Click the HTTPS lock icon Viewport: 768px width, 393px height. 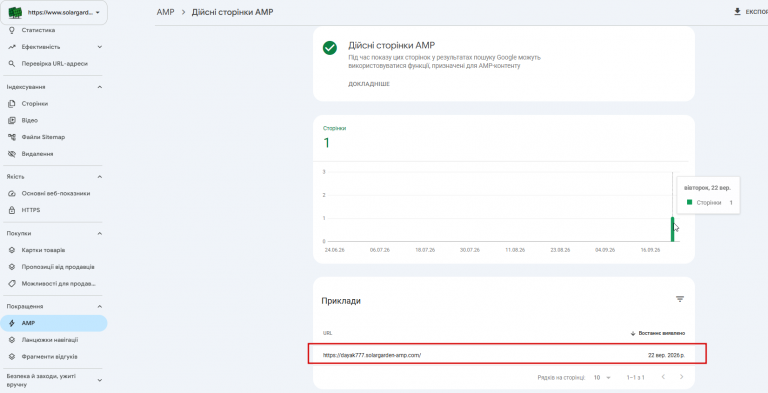click(12, 210)
